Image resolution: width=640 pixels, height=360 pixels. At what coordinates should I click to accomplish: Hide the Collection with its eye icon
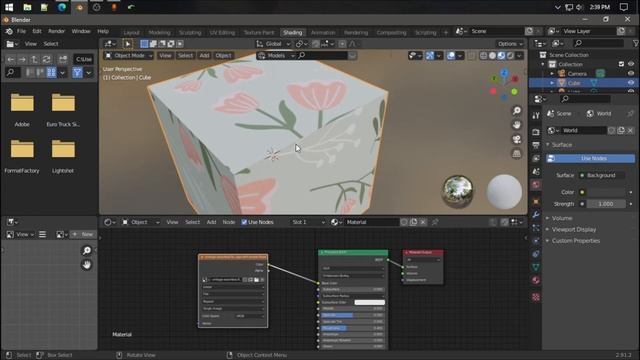click(631, 64)
